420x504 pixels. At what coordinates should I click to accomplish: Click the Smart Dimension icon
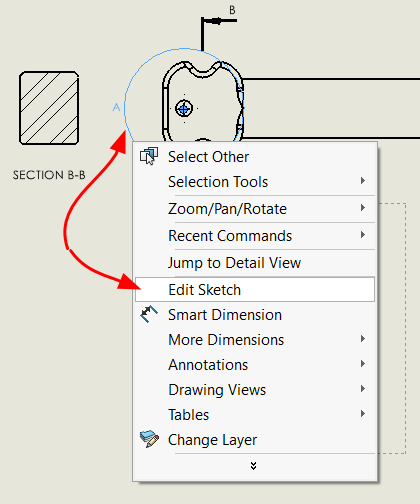point(149,314)
